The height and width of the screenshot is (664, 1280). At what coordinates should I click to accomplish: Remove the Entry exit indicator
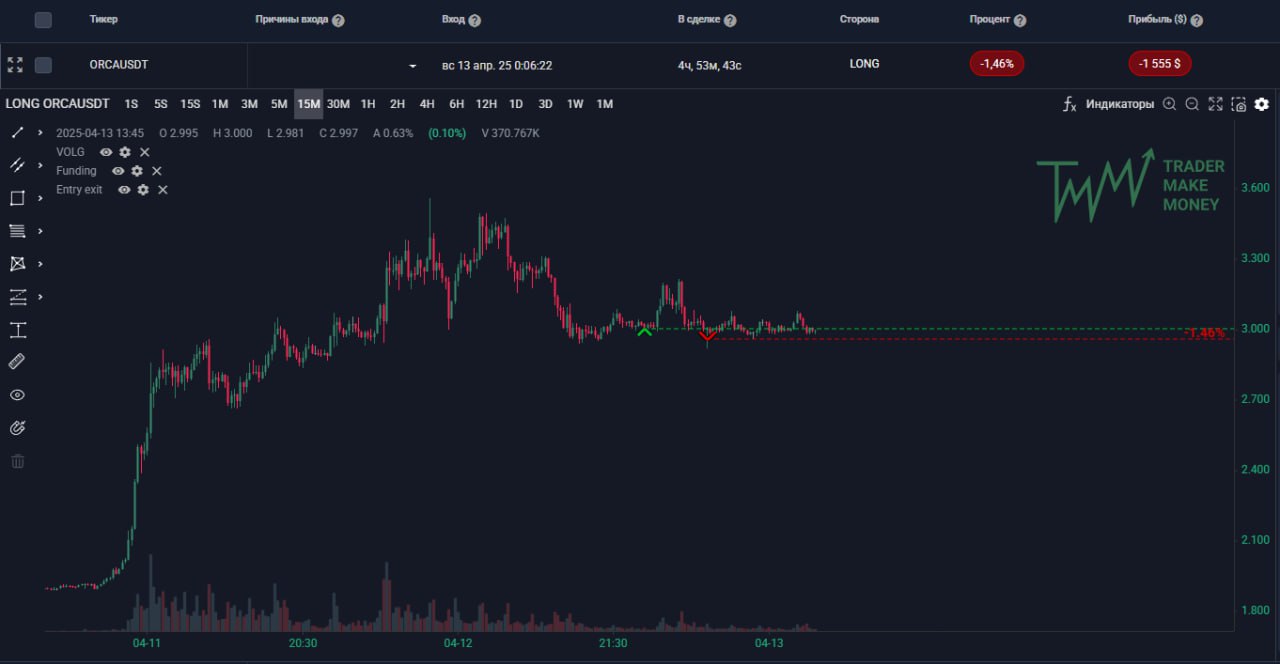click(x=163, y=190)
